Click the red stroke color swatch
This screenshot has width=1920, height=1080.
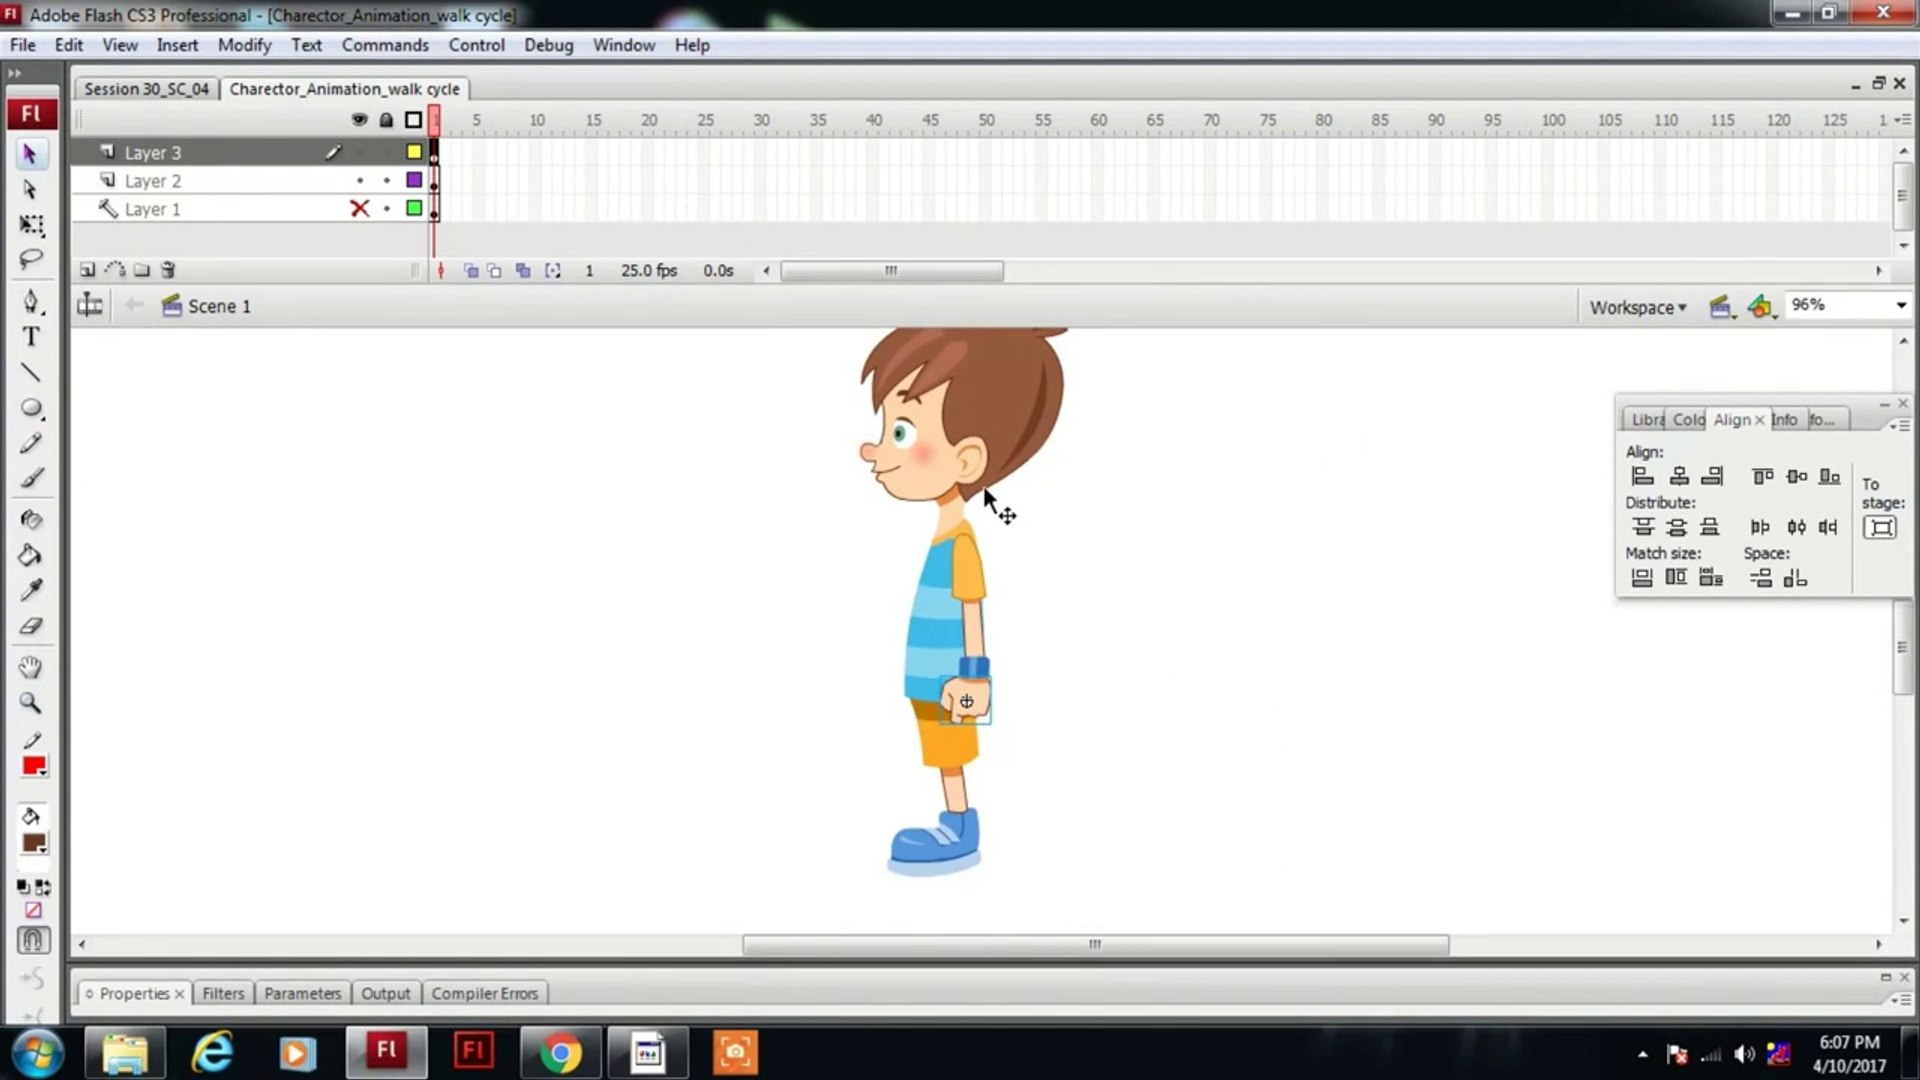coord(34,766)
